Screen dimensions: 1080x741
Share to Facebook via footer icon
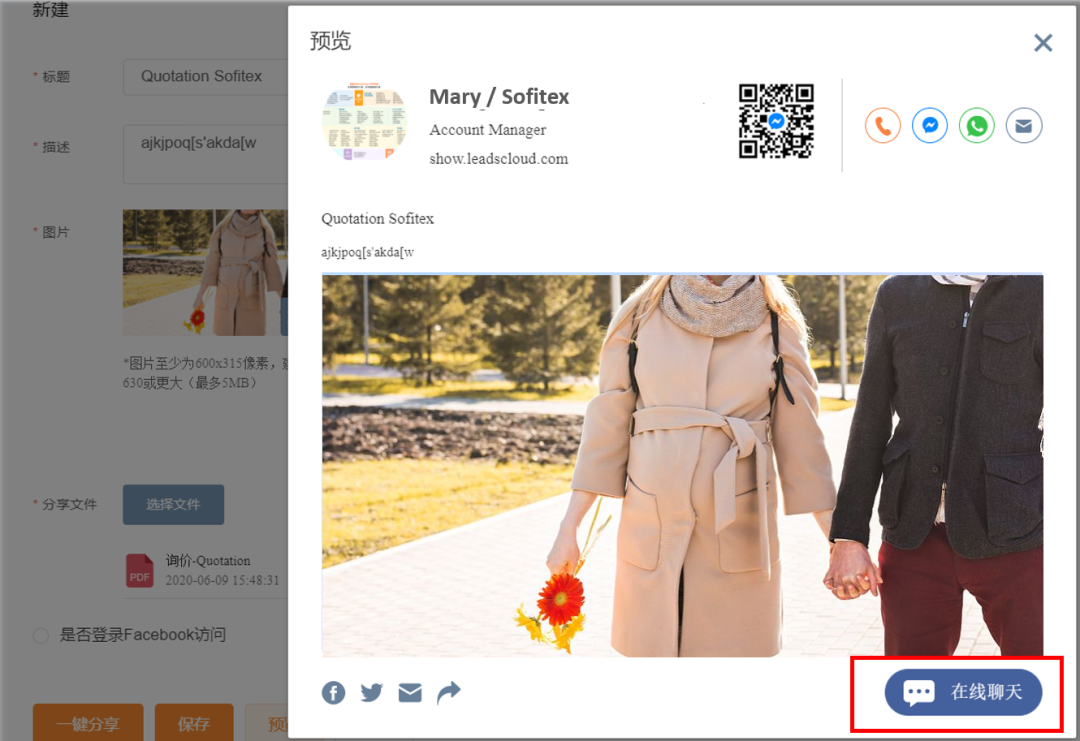point(333,692)
